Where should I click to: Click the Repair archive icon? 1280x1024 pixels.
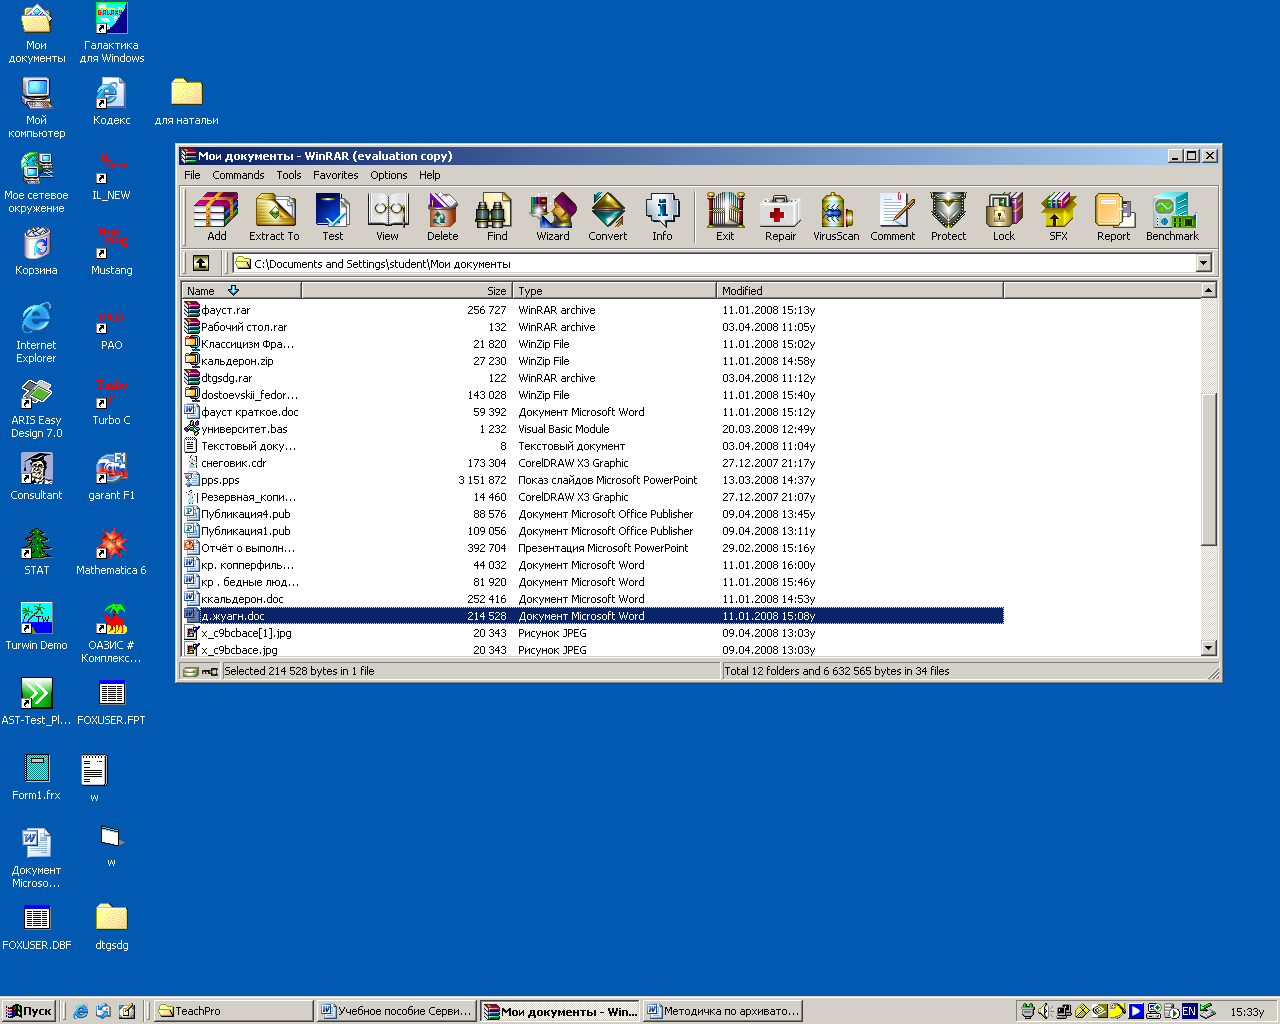click(x=780, y=217)
